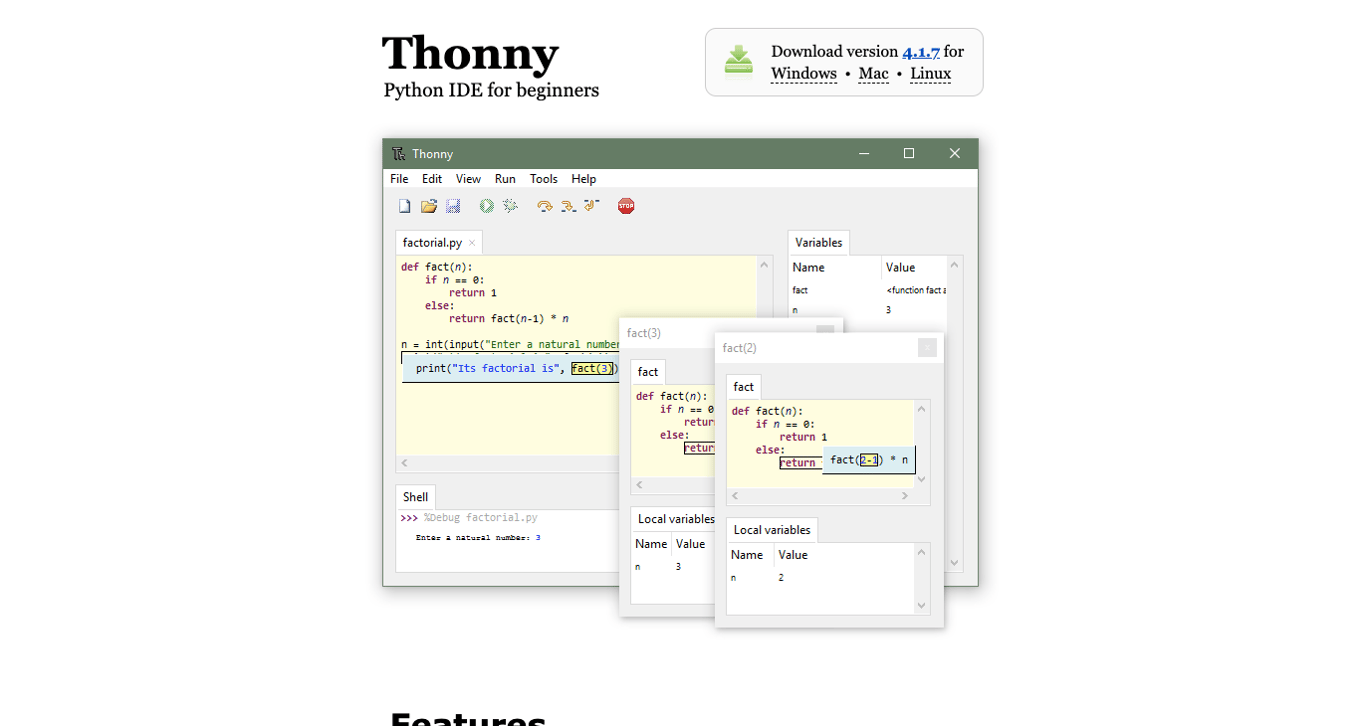The height and width of the screenshot is (726, 1366).
Task: Click fact(2) local variables scrollbar down arrow
Action: (922, 605)
